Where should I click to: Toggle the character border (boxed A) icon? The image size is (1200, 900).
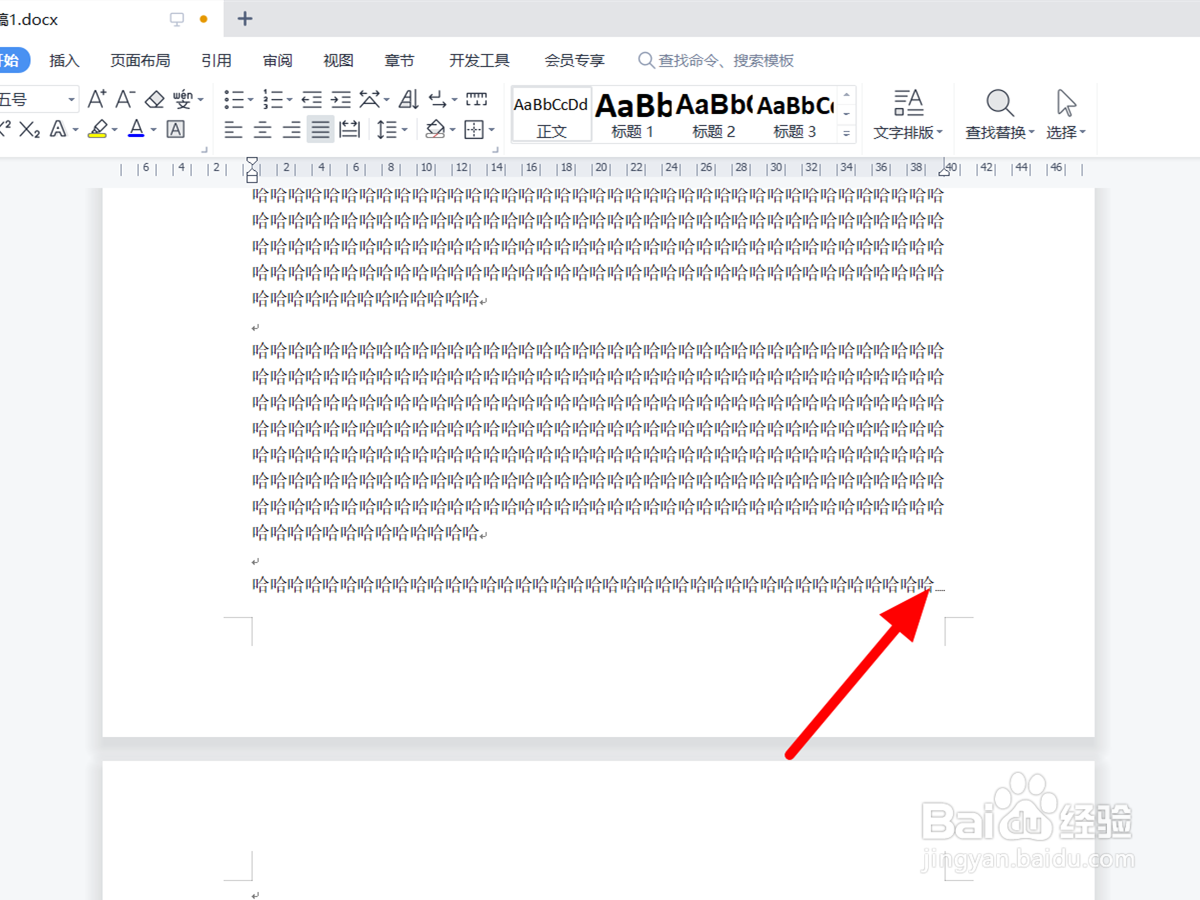click(x=175, y=129)
